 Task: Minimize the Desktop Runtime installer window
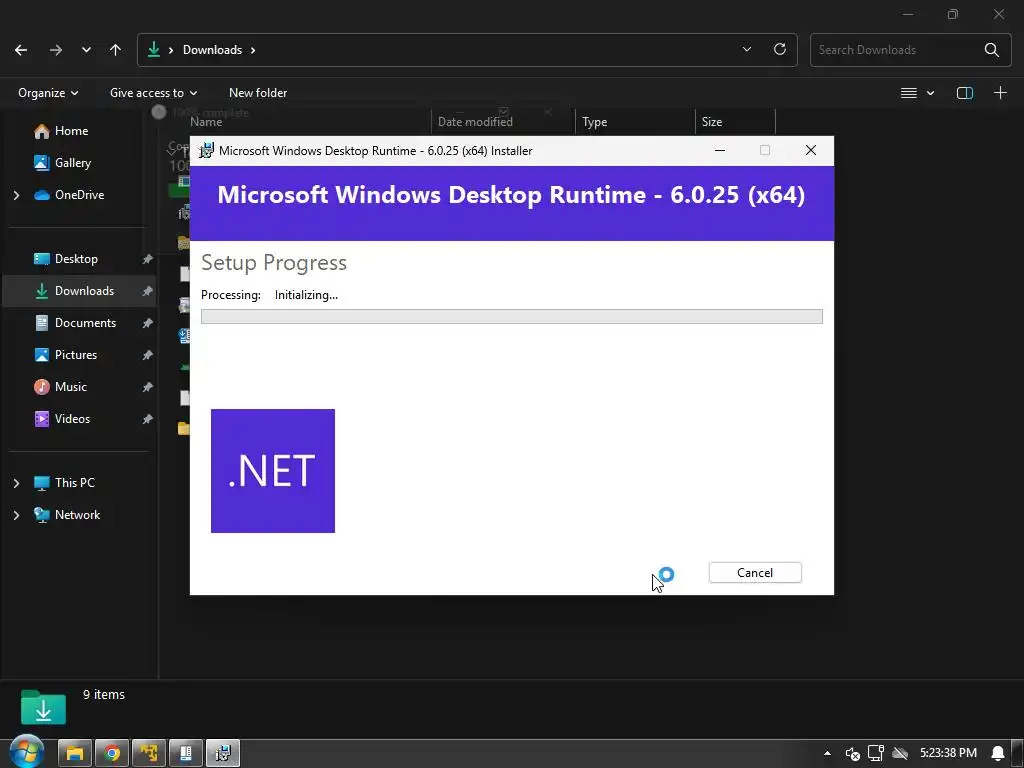[720, 150]
